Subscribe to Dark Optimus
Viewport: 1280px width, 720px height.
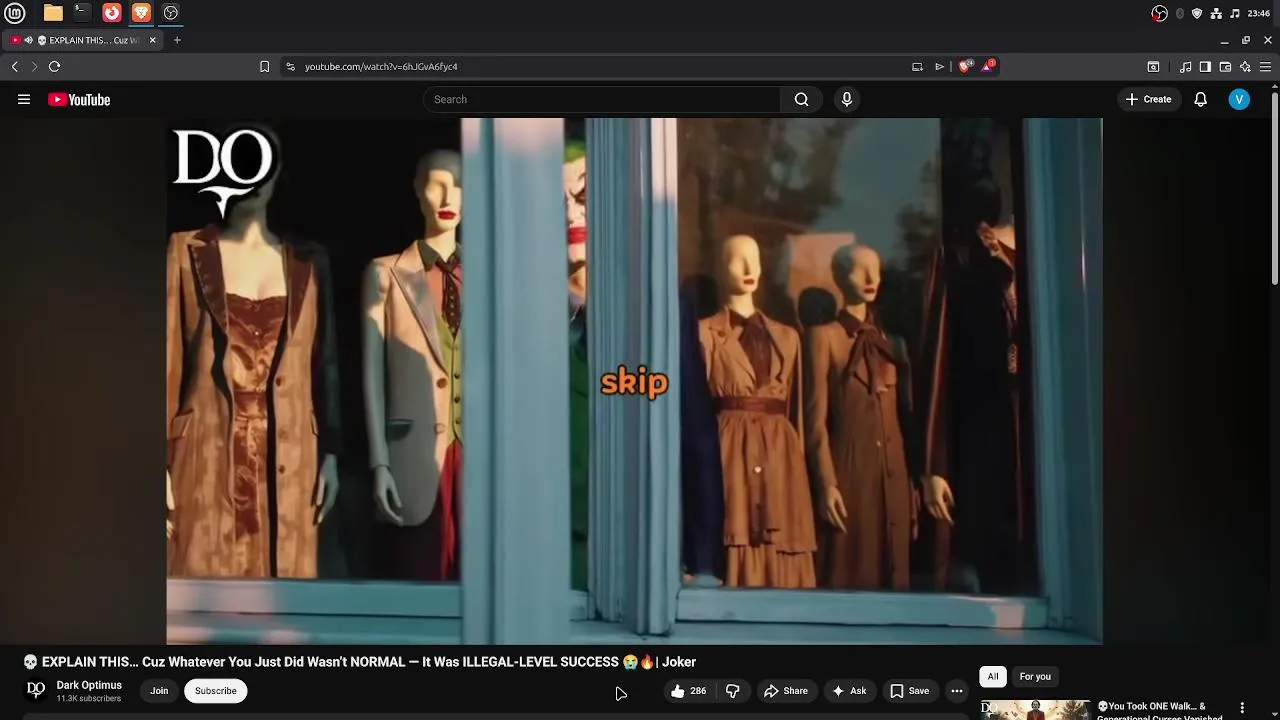pos(216,691)
